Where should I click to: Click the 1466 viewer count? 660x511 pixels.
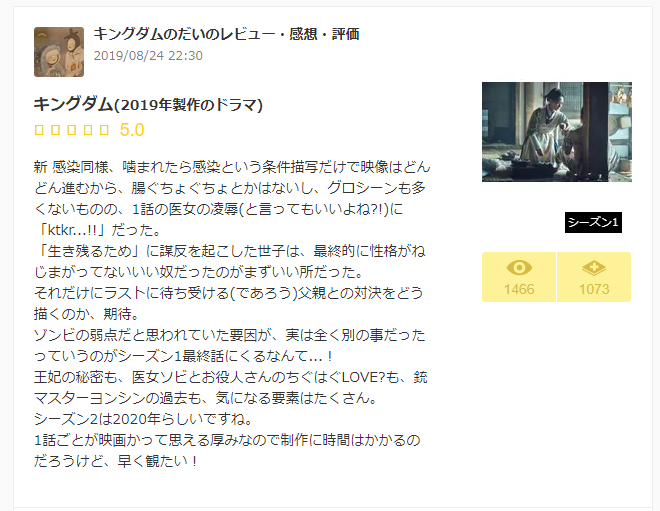pyautogui.click(x=519, y=289)
